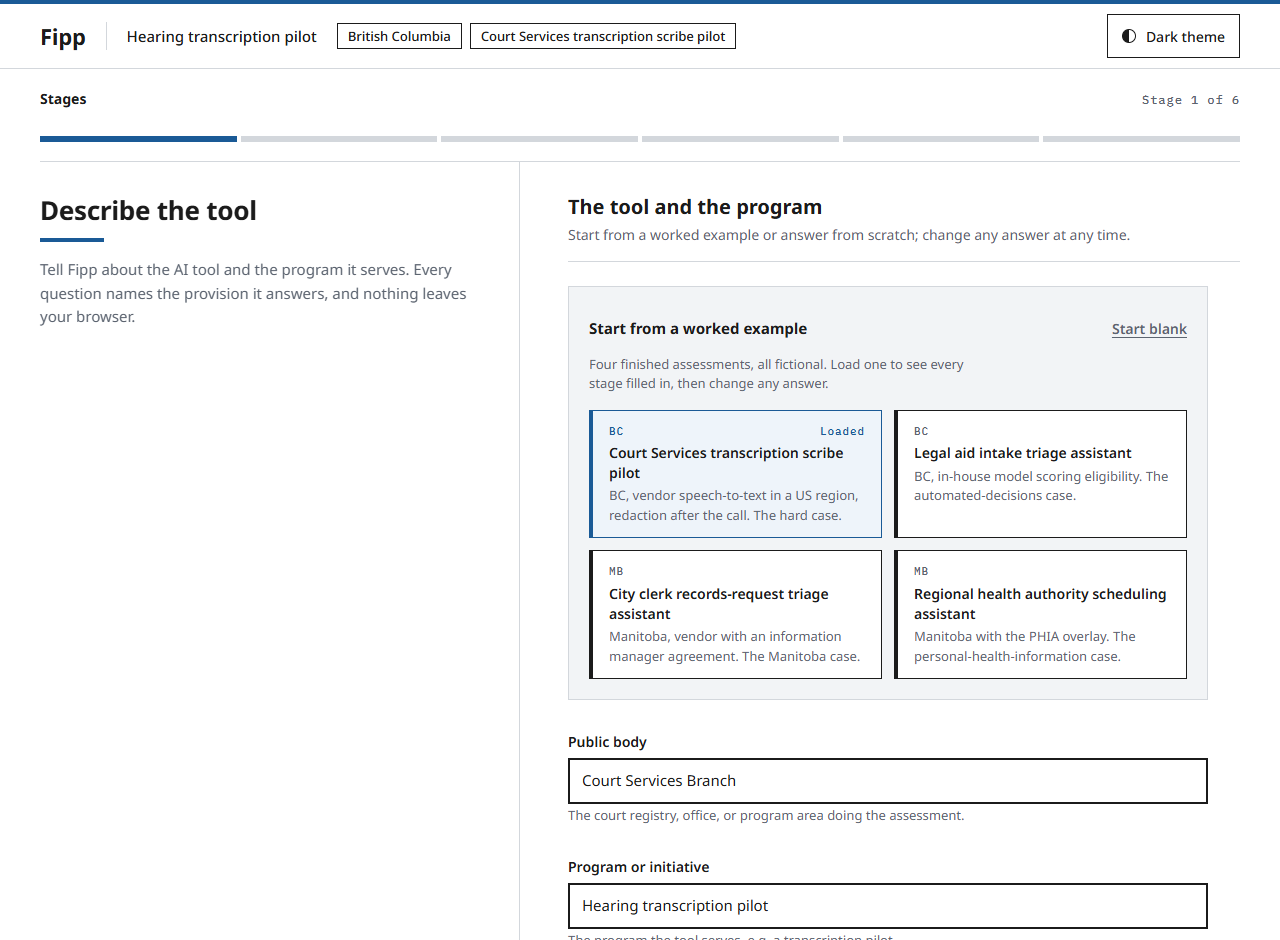Click the 'Loaded' status label
Viewport: 1280px width, 940px height.
(x=842, y=431)
